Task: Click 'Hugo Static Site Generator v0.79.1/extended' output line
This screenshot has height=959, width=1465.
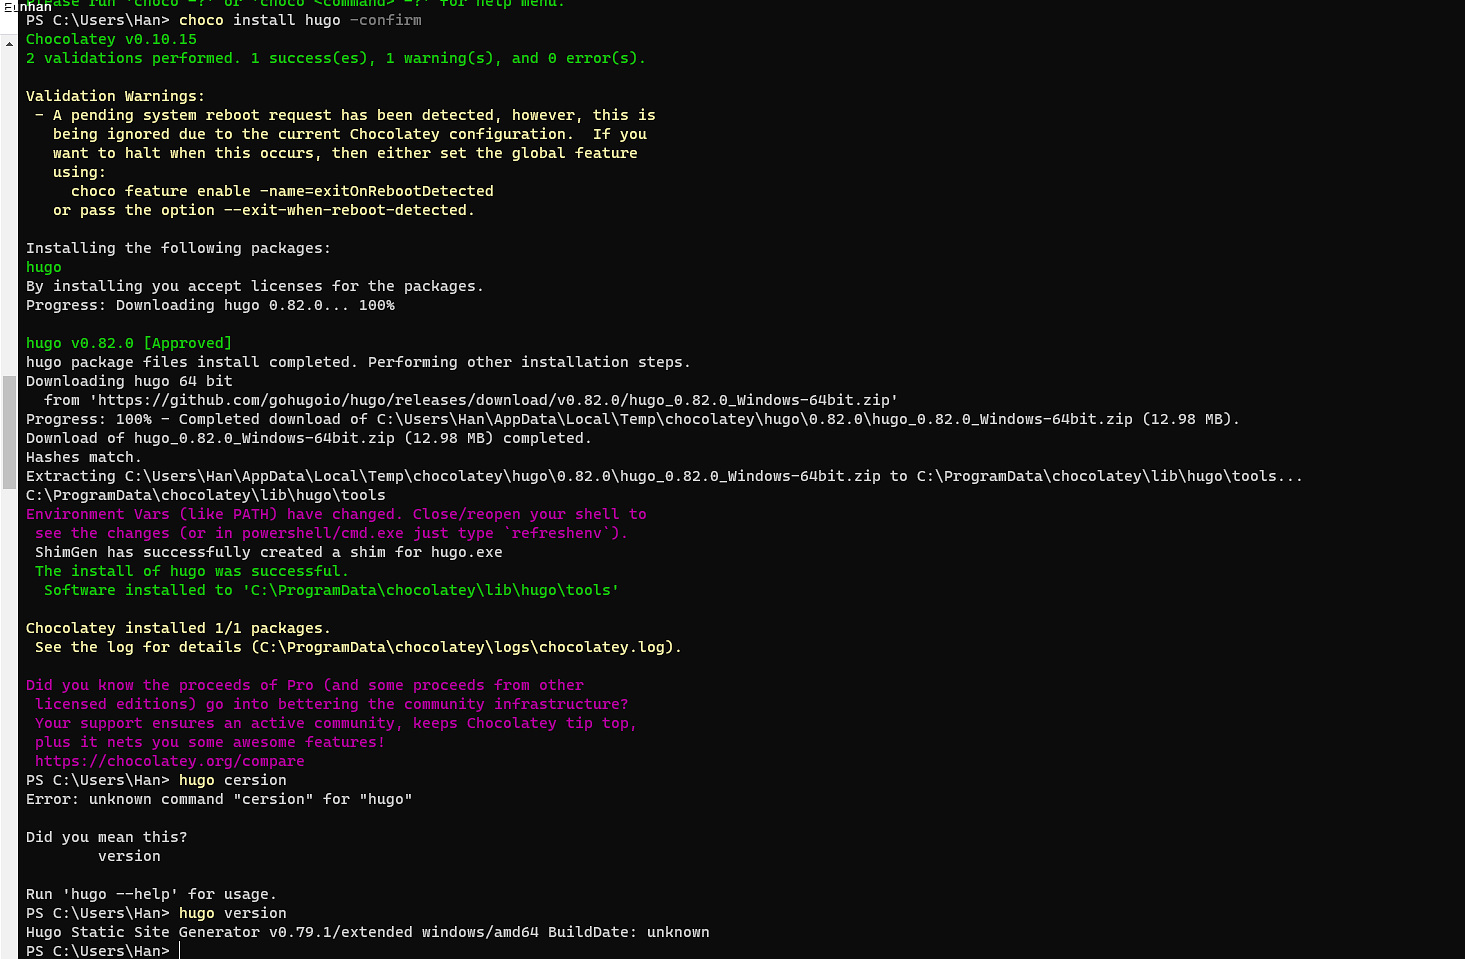Action: [x=368, y=932]
